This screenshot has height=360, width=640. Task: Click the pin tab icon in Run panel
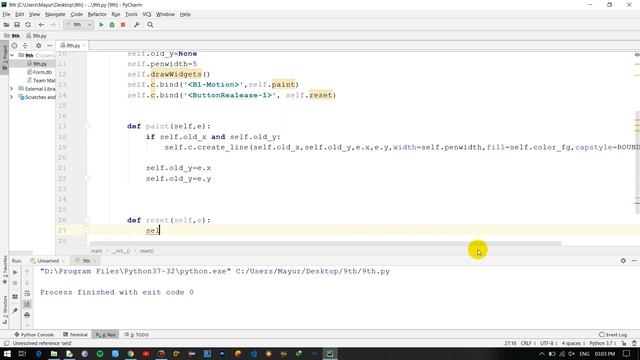[15, 311]
